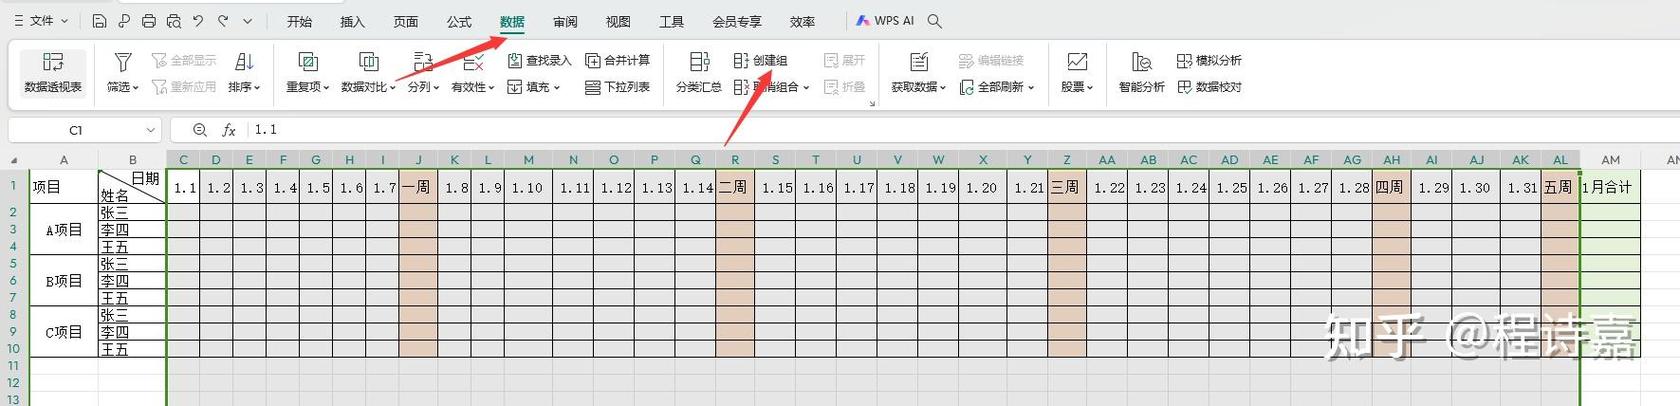Click the search magnifier next to WPS AI
The height and width of the screenshot is (406, 1680).
[935, 21]
